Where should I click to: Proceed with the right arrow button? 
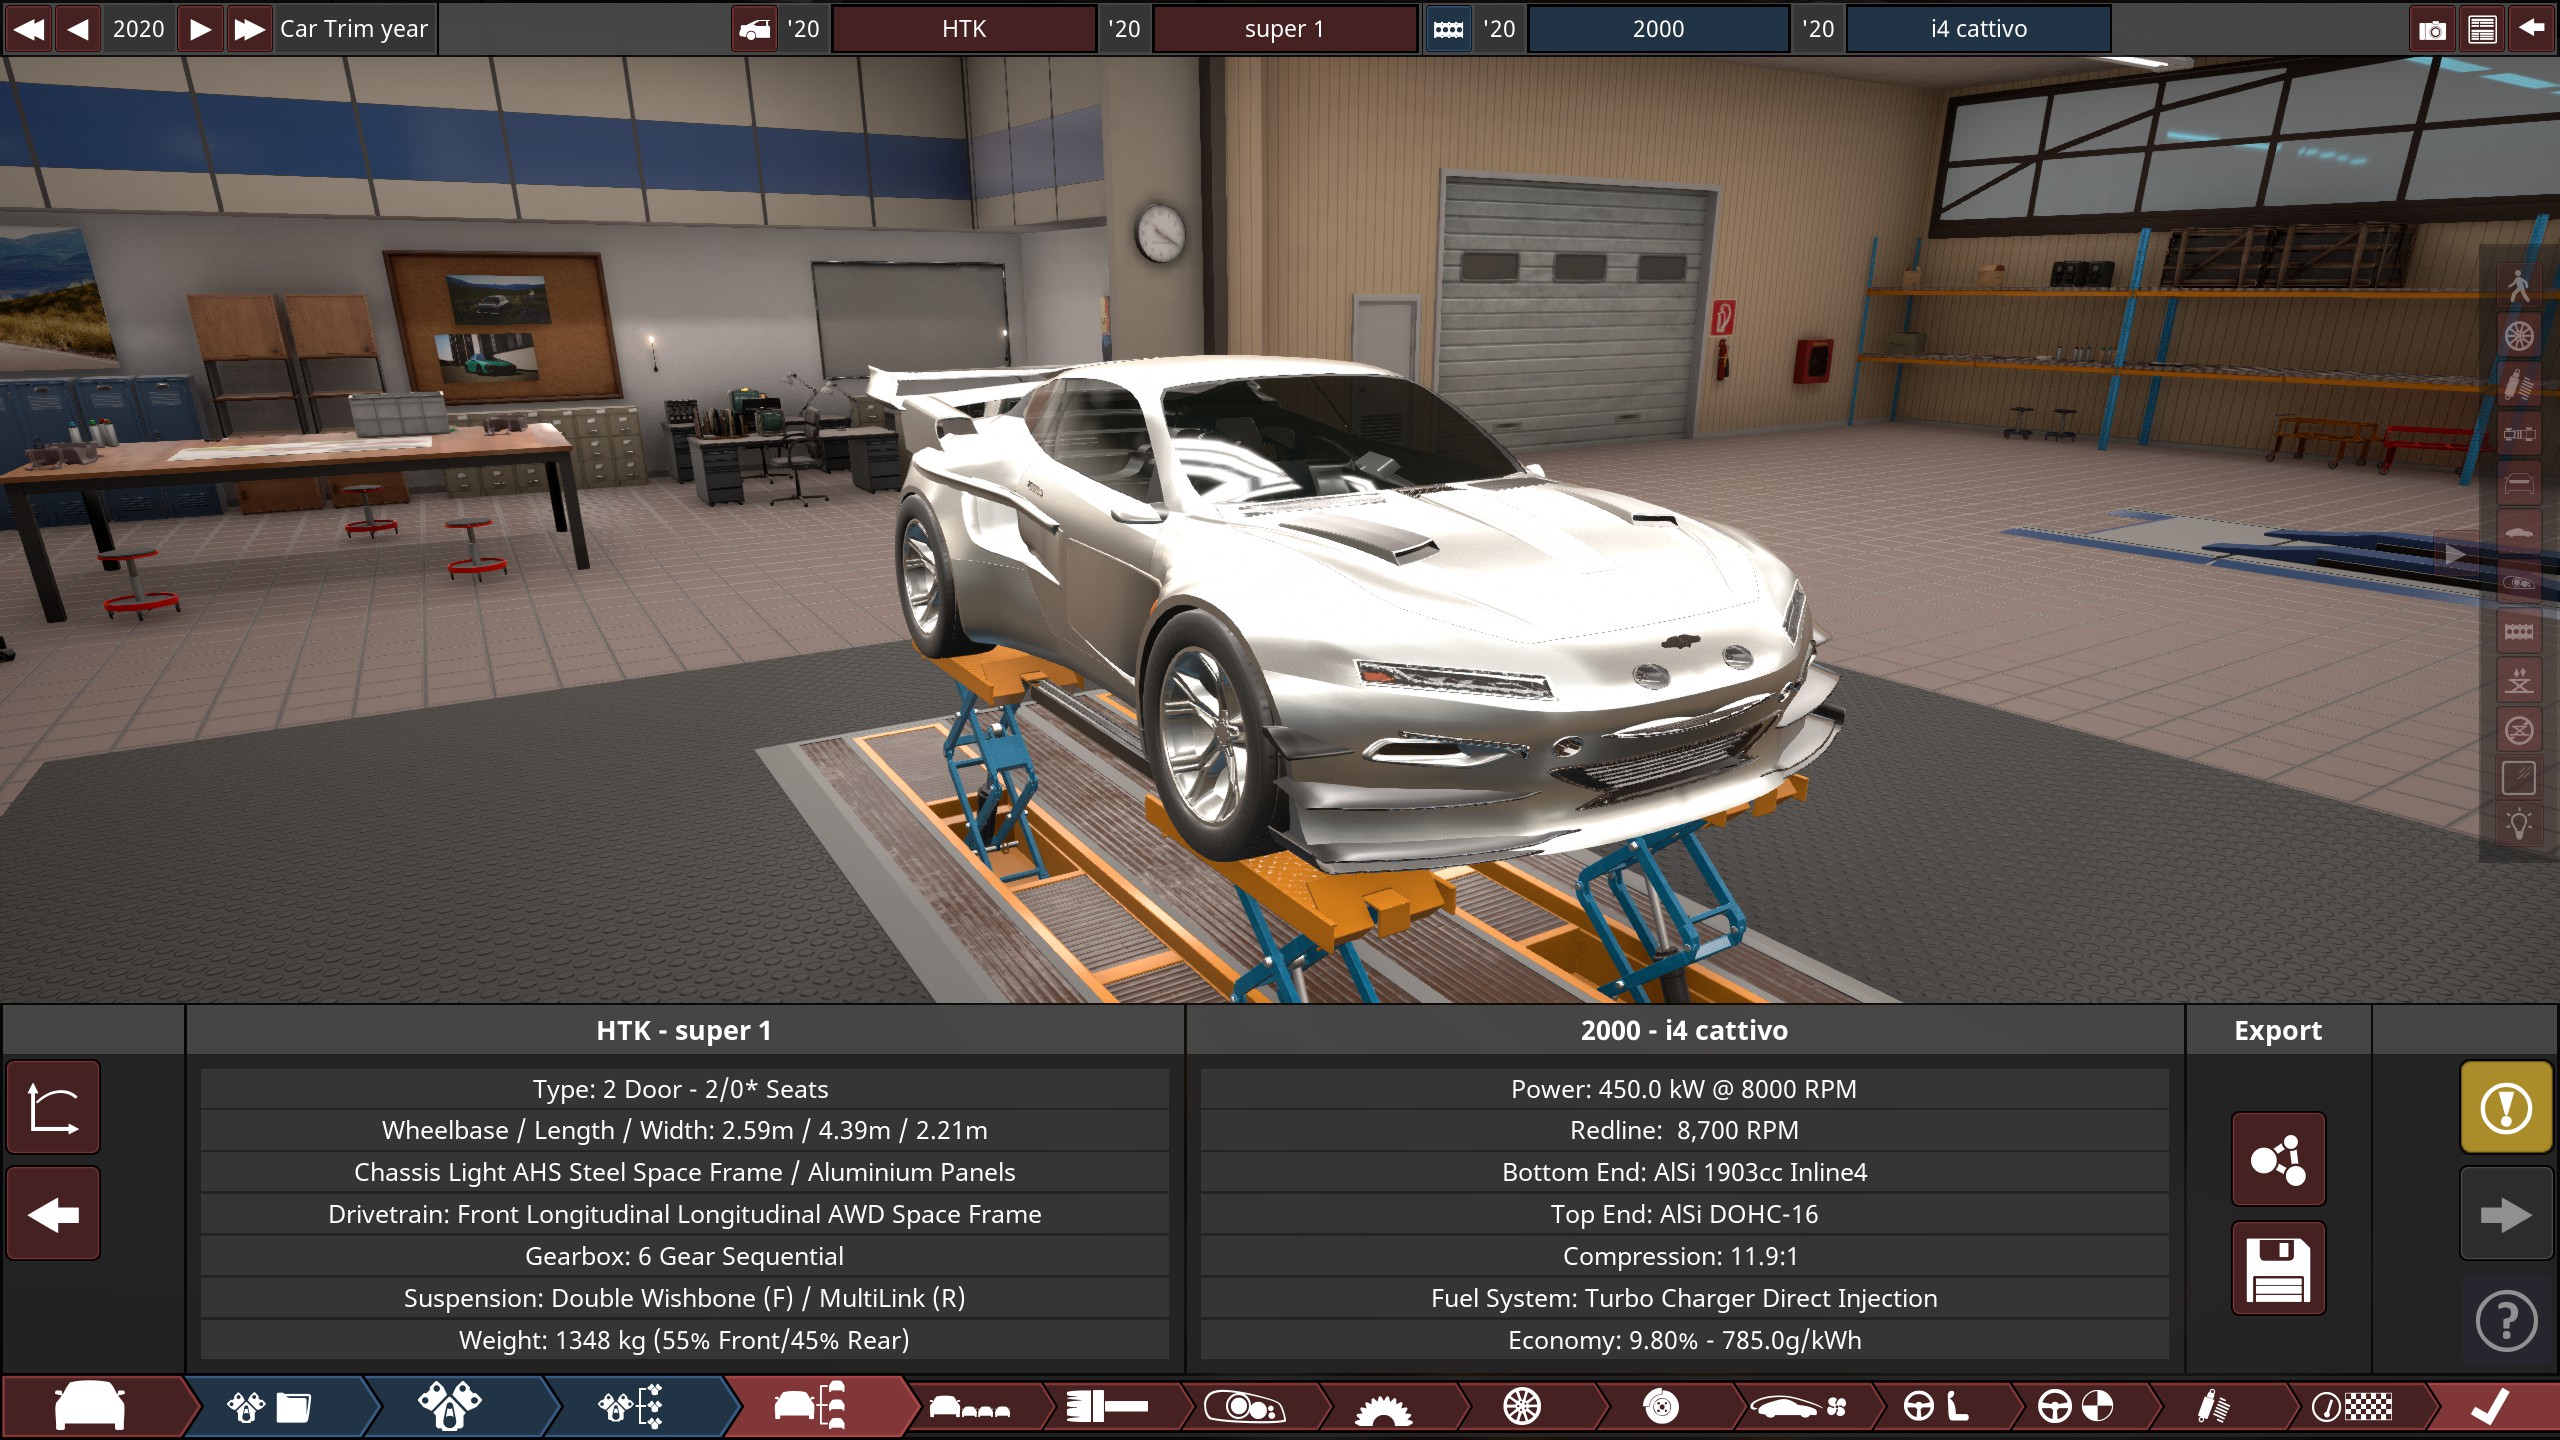(2506, 1214)
